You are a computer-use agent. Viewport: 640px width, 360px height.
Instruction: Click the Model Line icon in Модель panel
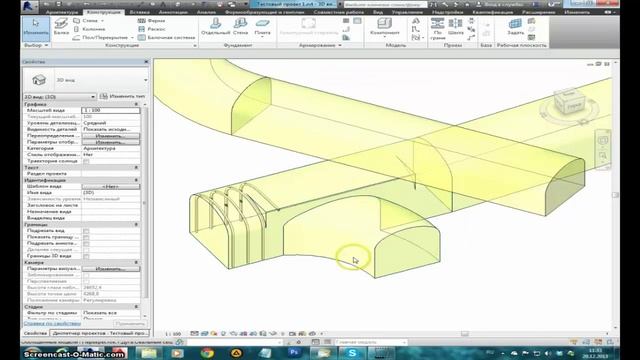point(416,29)
